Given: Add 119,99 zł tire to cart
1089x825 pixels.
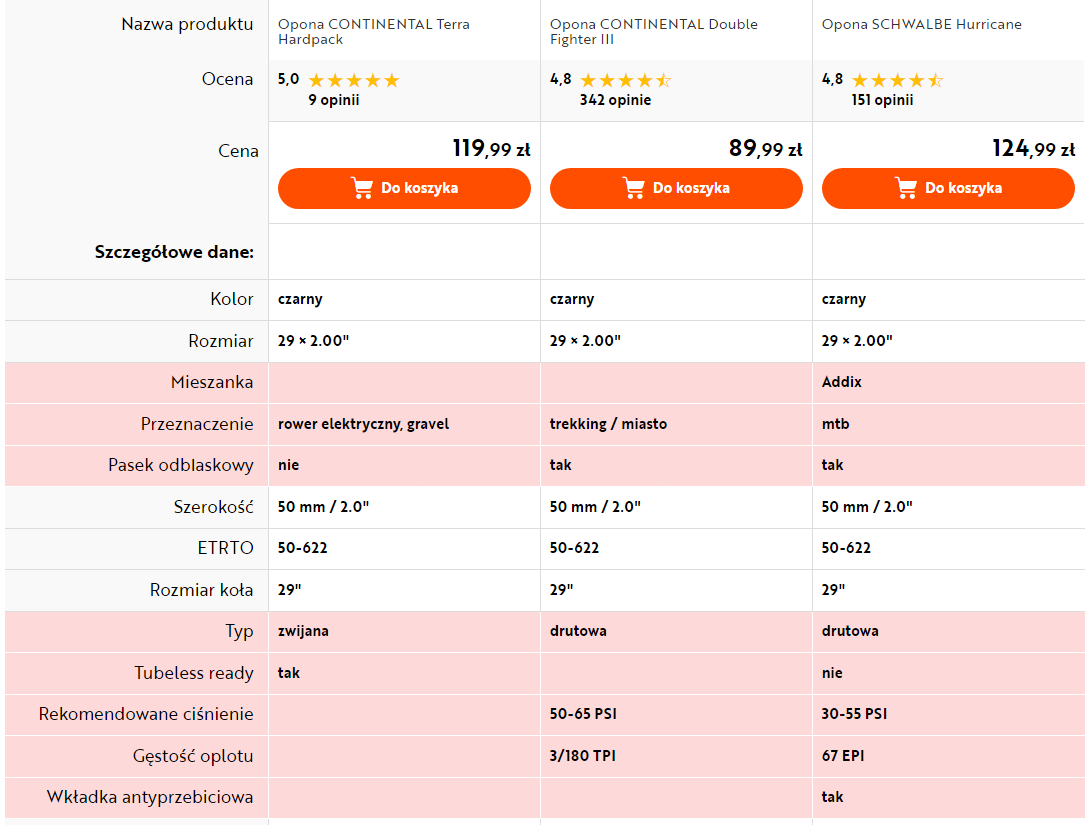Looking at the screenshot, I should coord(404,188).
